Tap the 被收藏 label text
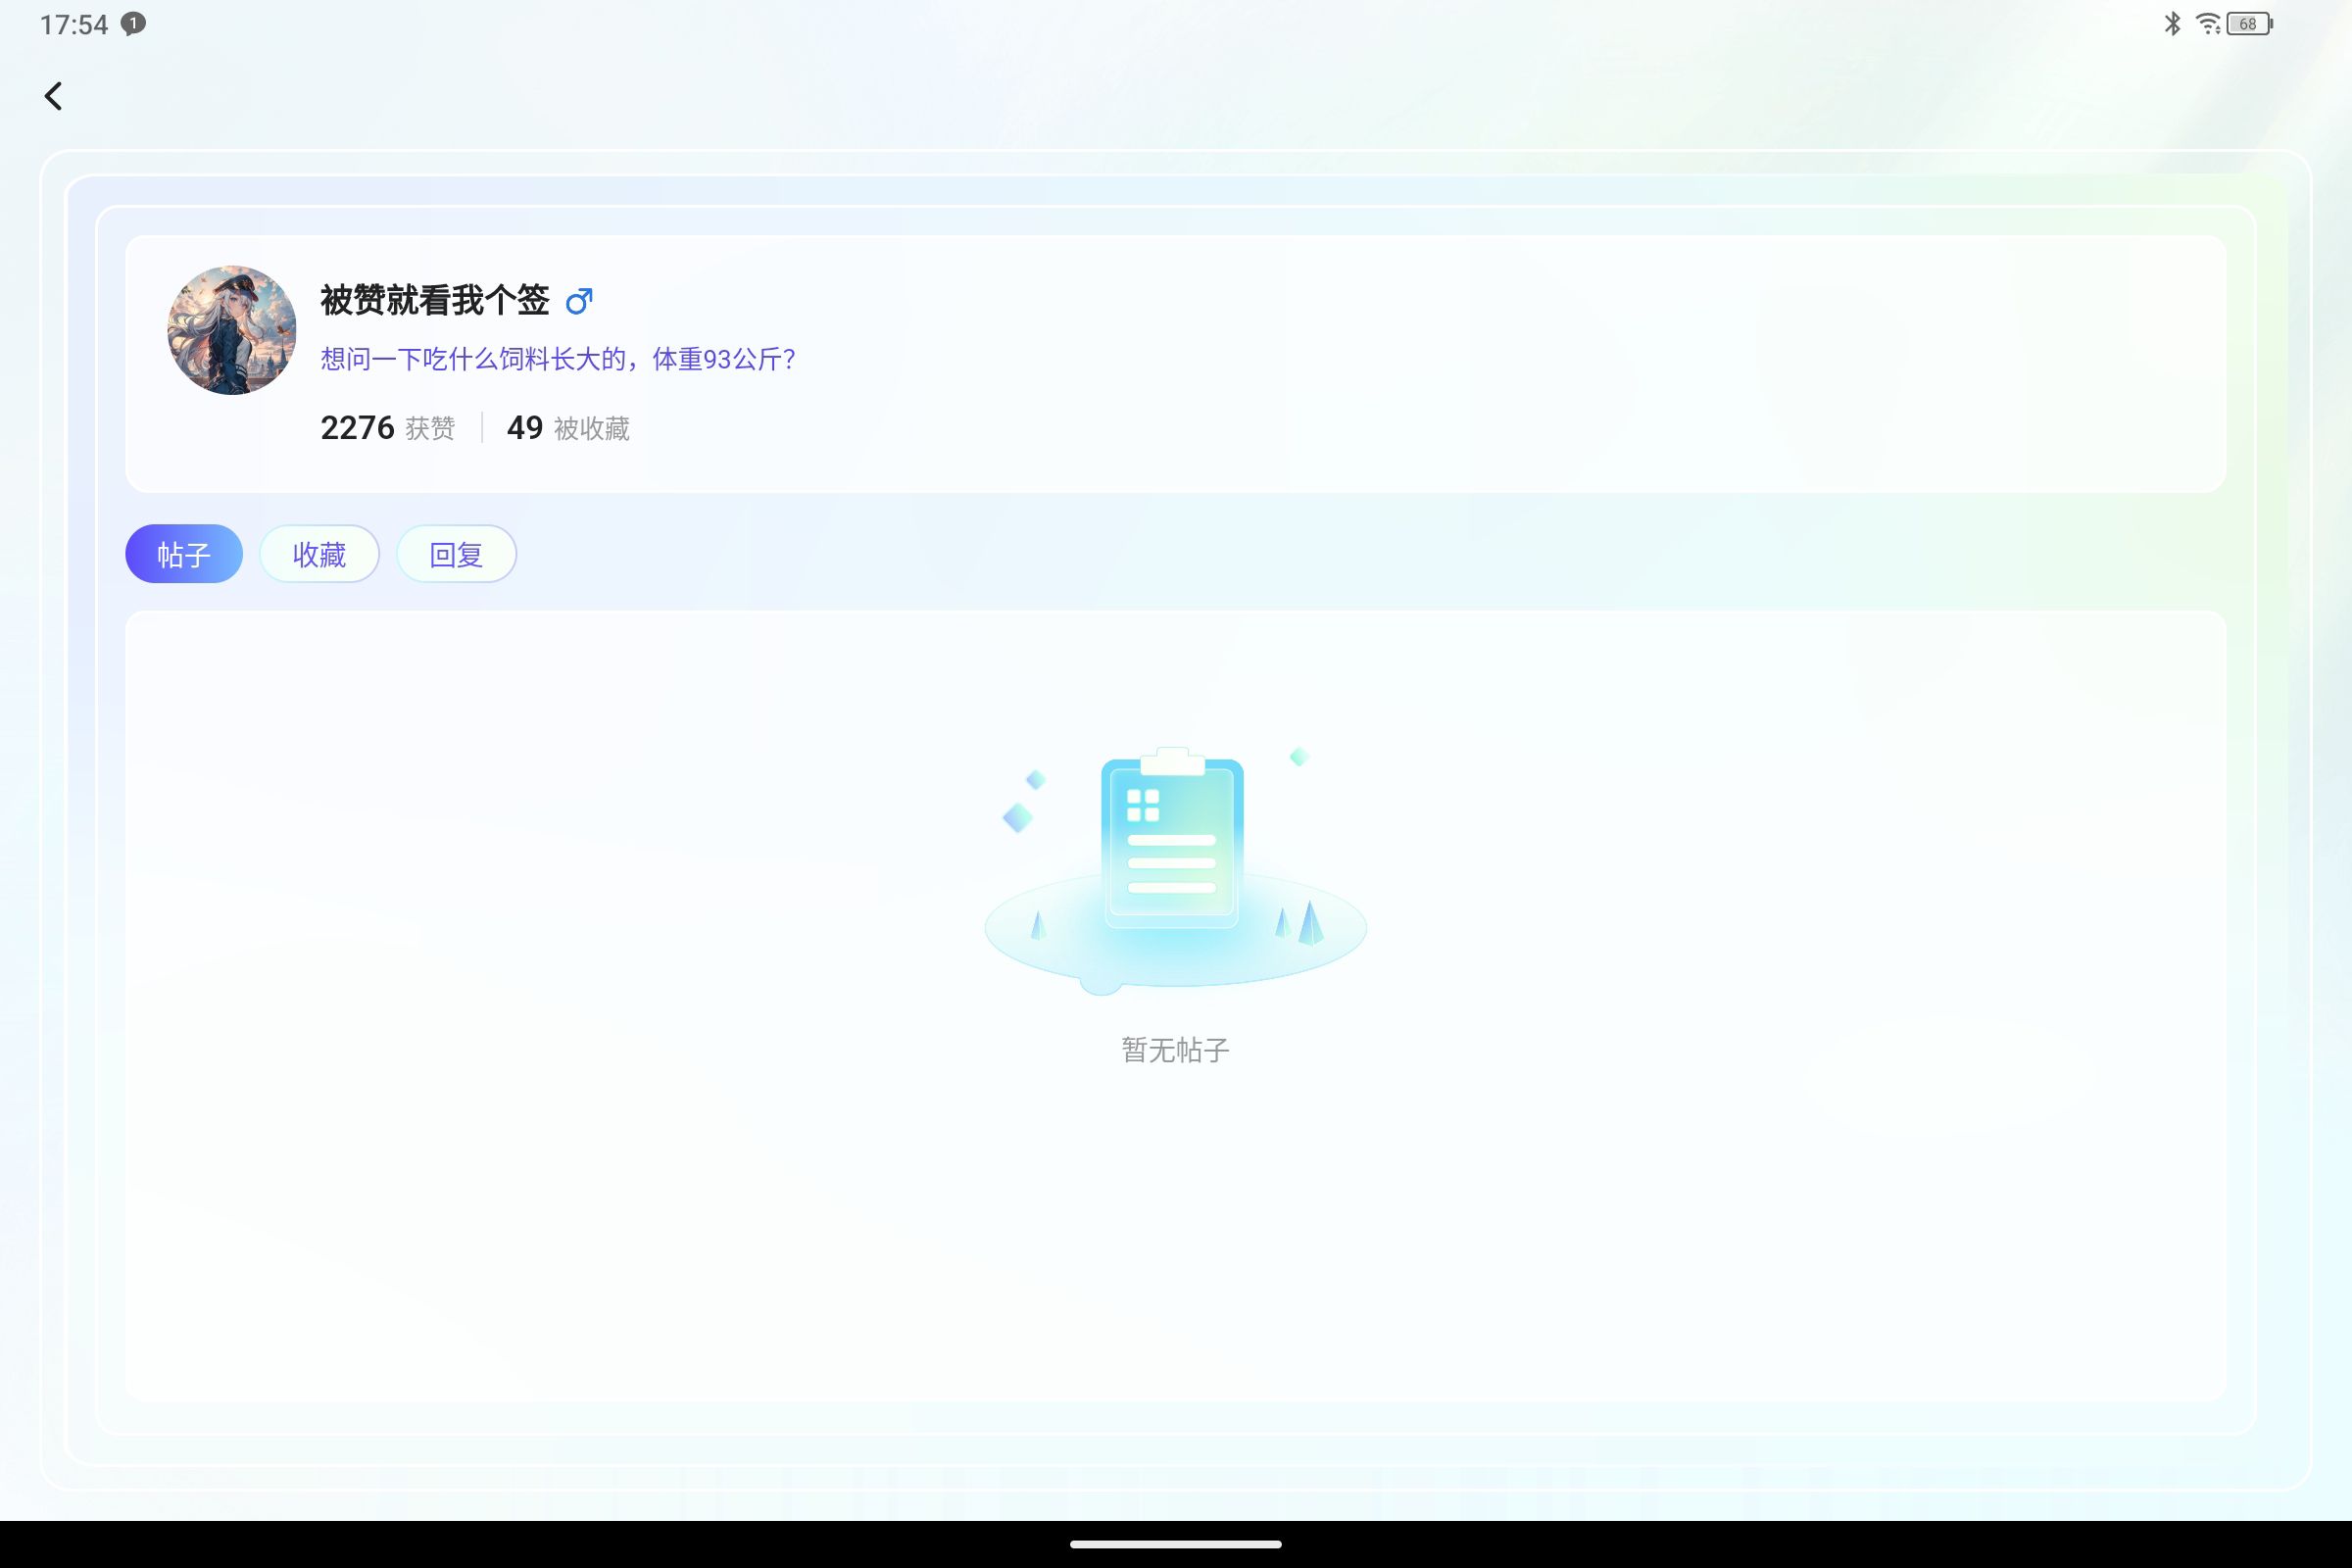 pyautogui.click(x=591, y=429)
